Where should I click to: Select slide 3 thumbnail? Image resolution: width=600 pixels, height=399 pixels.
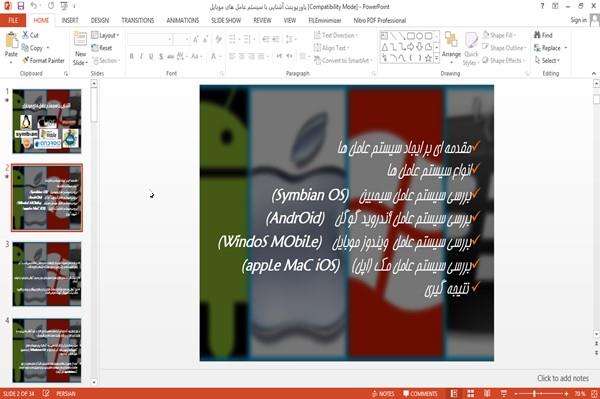click(x=47, y=274)
